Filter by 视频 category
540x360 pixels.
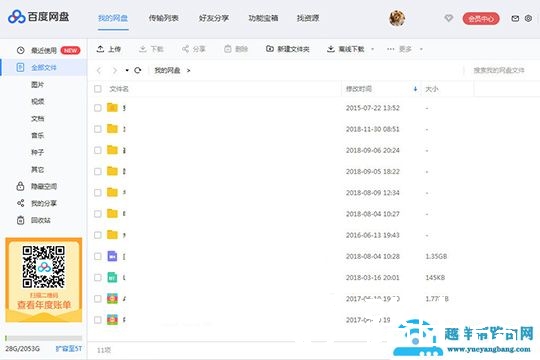pyautogui.click(x=38, y=101)
